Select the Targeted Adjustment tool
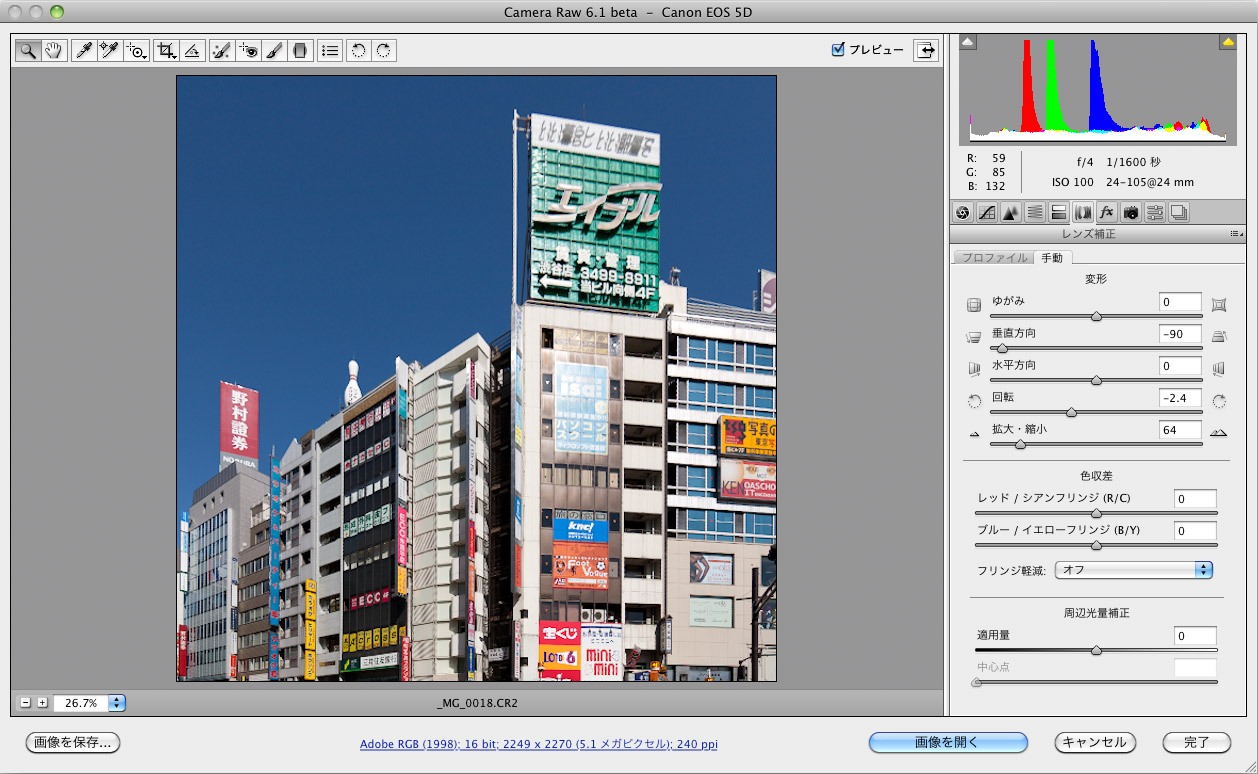Screen dimensions: 1258x774 click(x=137, y=50)
